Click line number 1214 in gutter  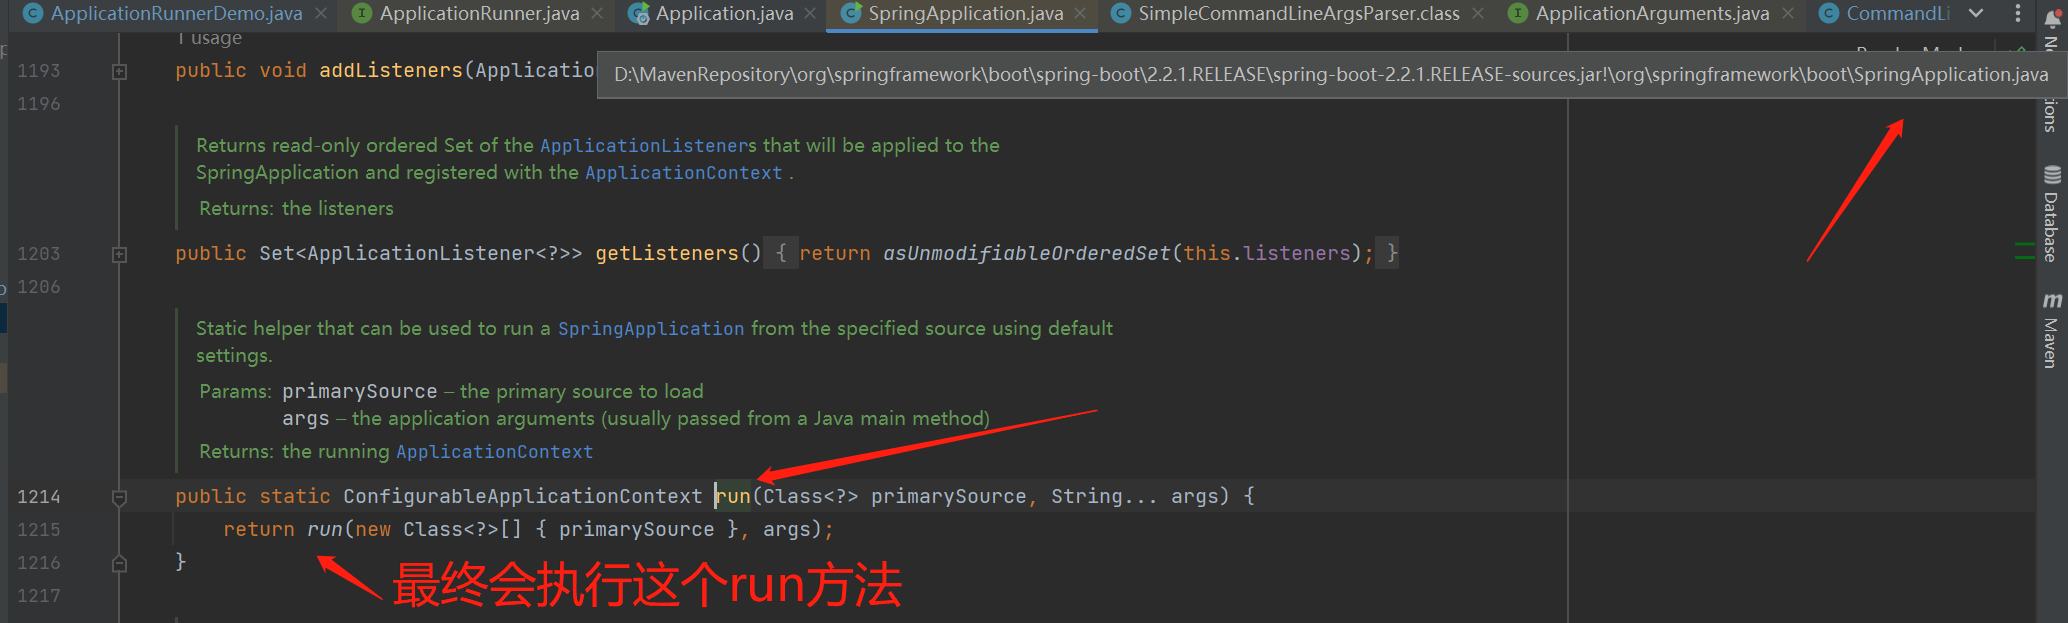tap(39, 497)
